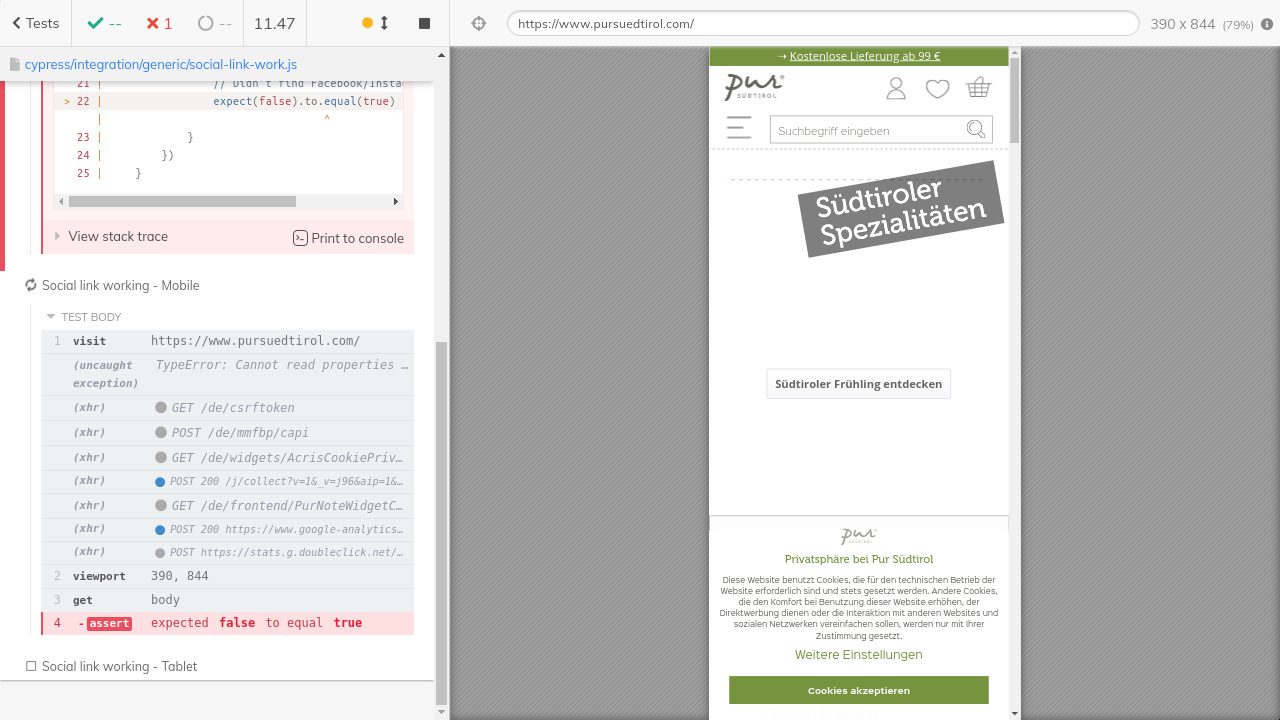Toggle auto-scrolling arrow icon in header
Viewport: 1280px width, 720px height.
pos(384,23)
